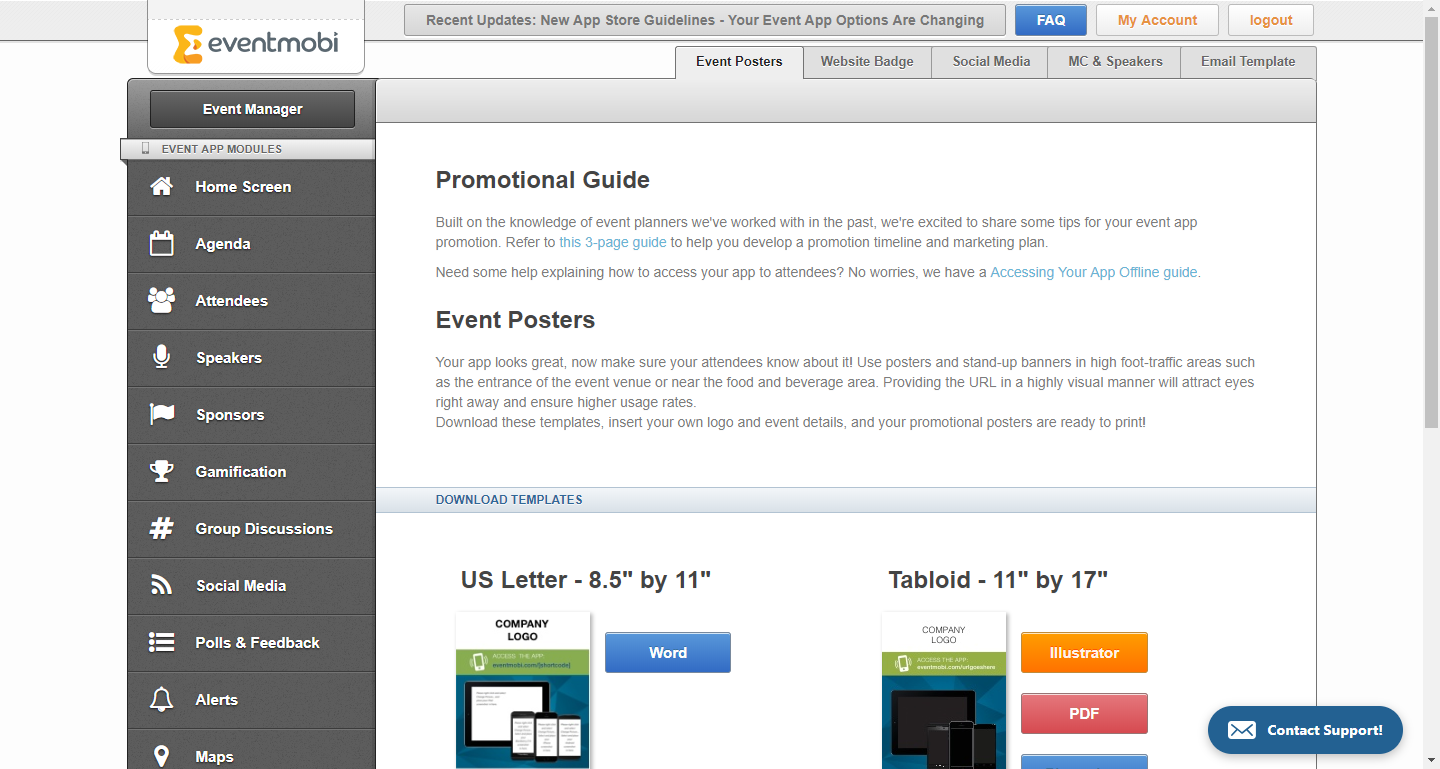Image resolution: width=1440 pixels, height=769 pixels.
Task: Click the Event Manager button
Action: click(252, 109)
